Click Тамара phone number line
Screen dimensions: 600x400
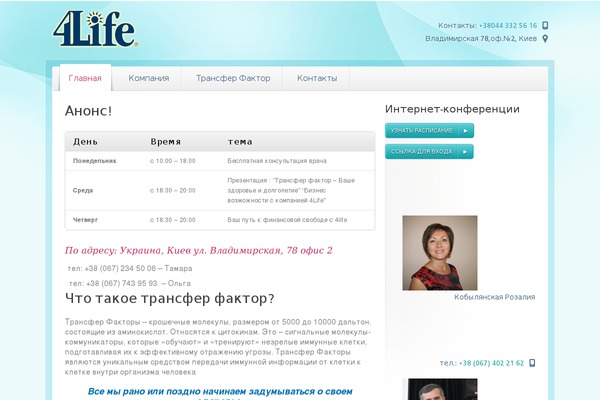(130, 268)
